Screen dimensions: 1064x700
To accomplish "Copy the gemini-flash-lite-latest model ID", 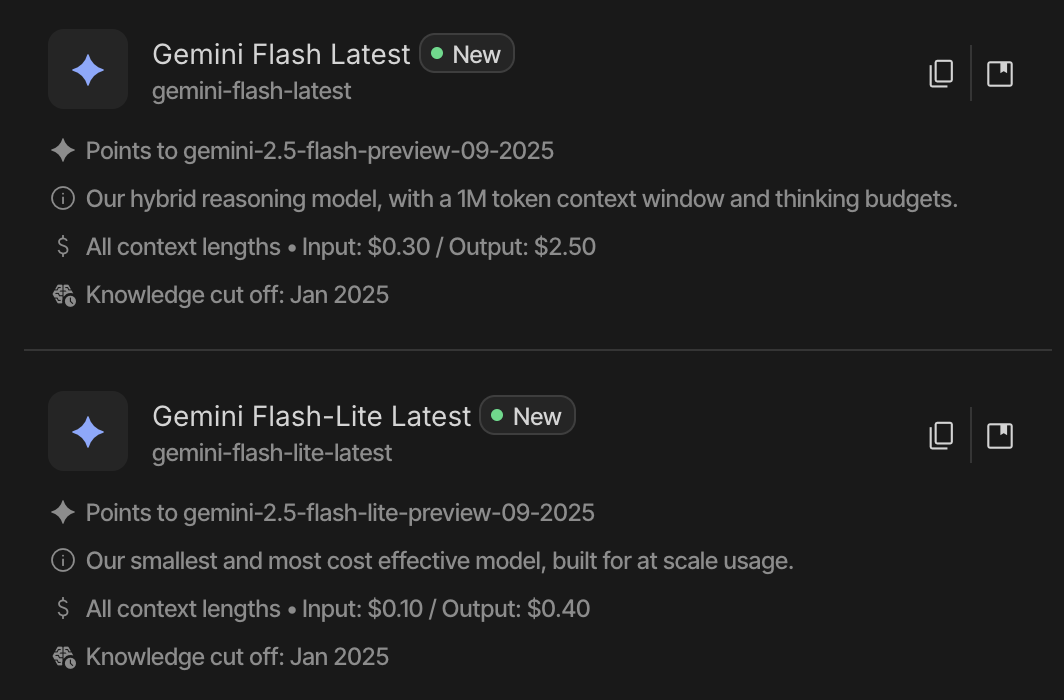I will click(x=941, y=436).
